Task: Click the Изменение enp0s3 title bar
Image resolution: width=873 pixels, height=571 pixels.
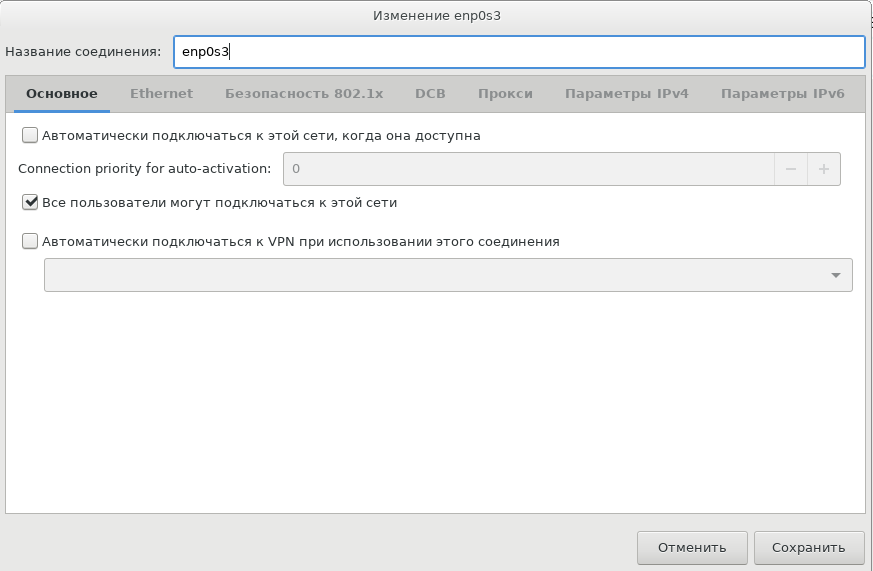Action: (x=436, y=17)
